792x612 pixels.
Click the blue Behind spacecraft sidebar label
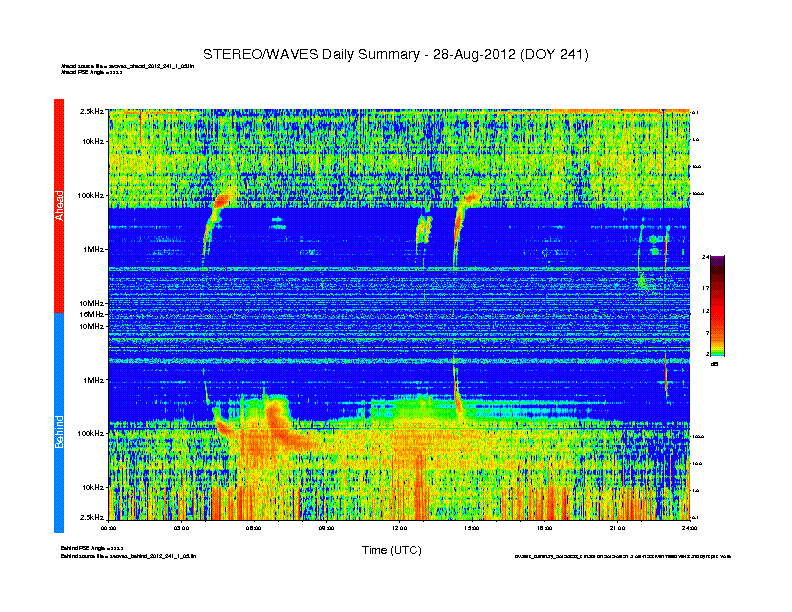(x=59, y=428)
